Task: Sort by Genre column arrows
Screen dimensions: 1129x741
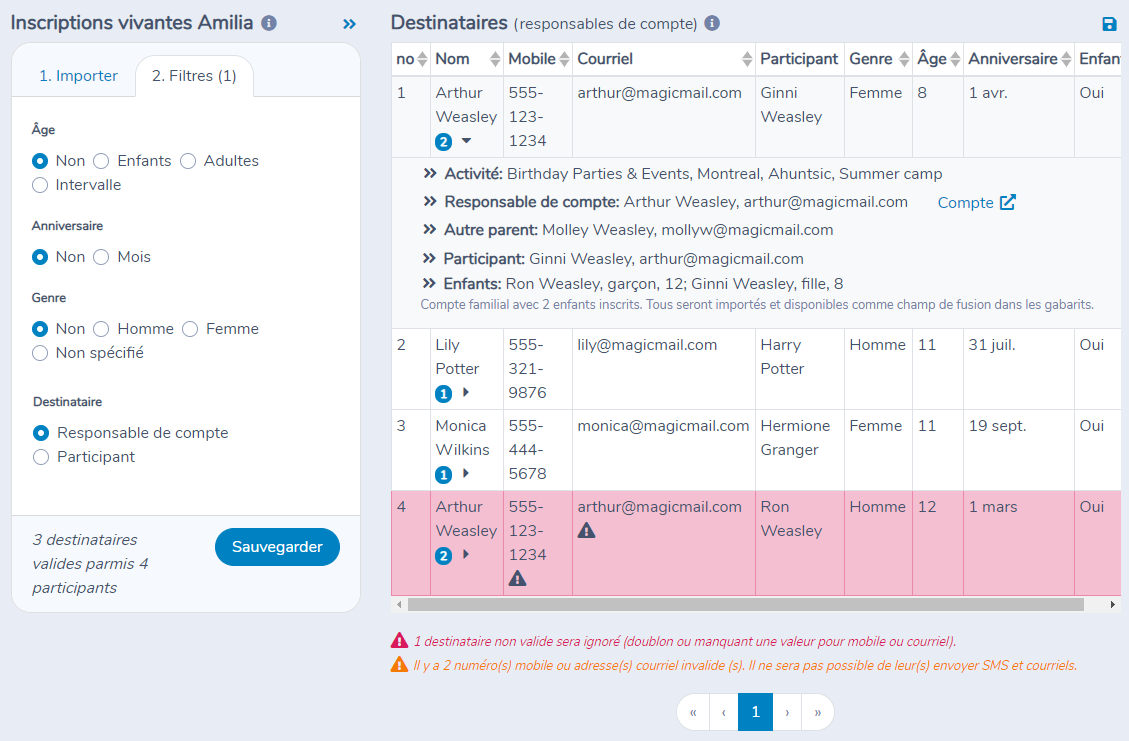Action: (904, 59)
